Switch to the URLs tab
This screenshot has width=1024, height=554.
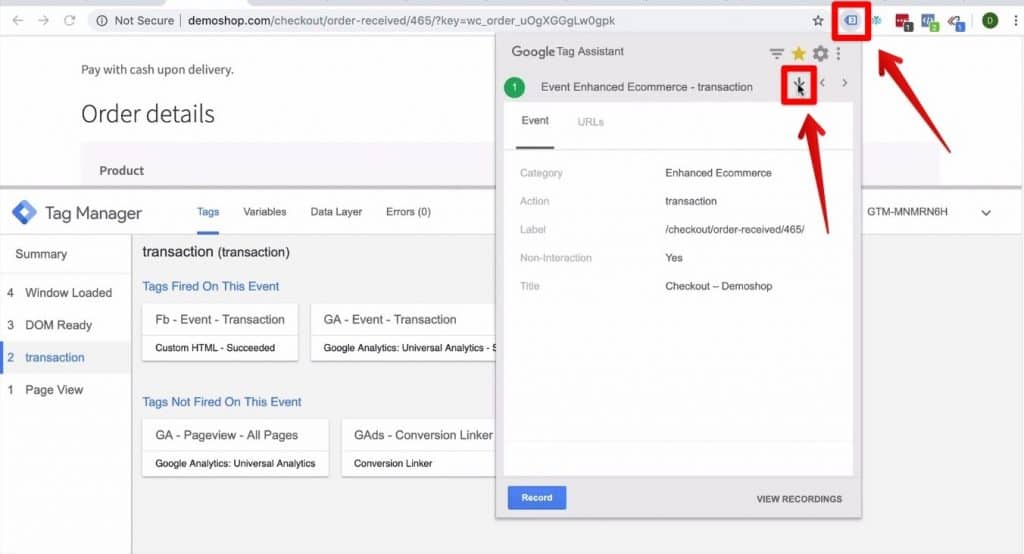click(590, 122)
